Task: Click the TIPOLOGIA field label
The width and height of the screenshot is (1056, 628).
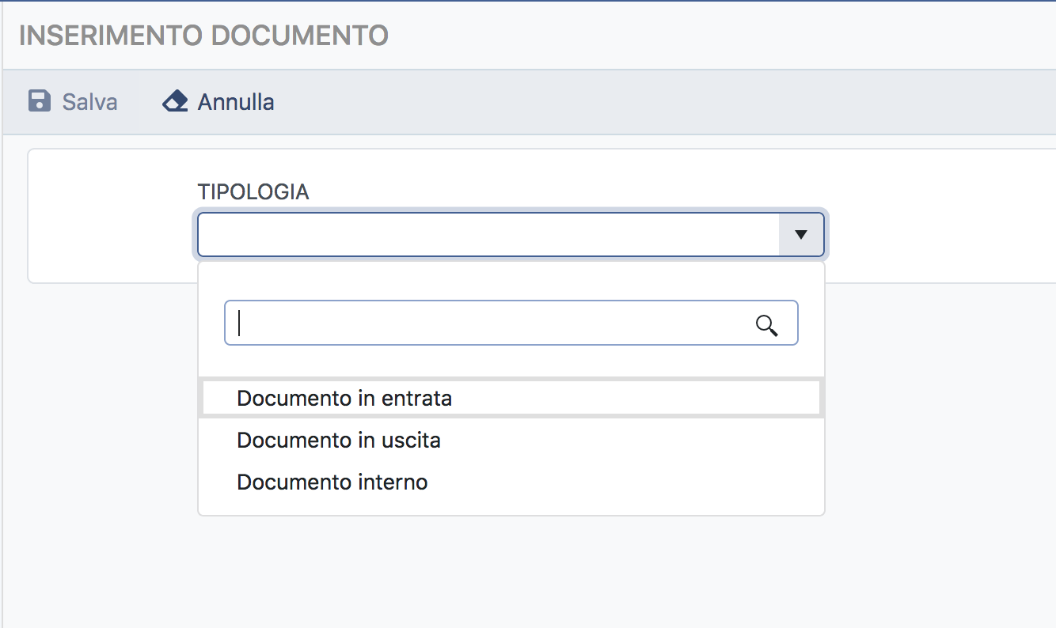Action: (253, 192)
